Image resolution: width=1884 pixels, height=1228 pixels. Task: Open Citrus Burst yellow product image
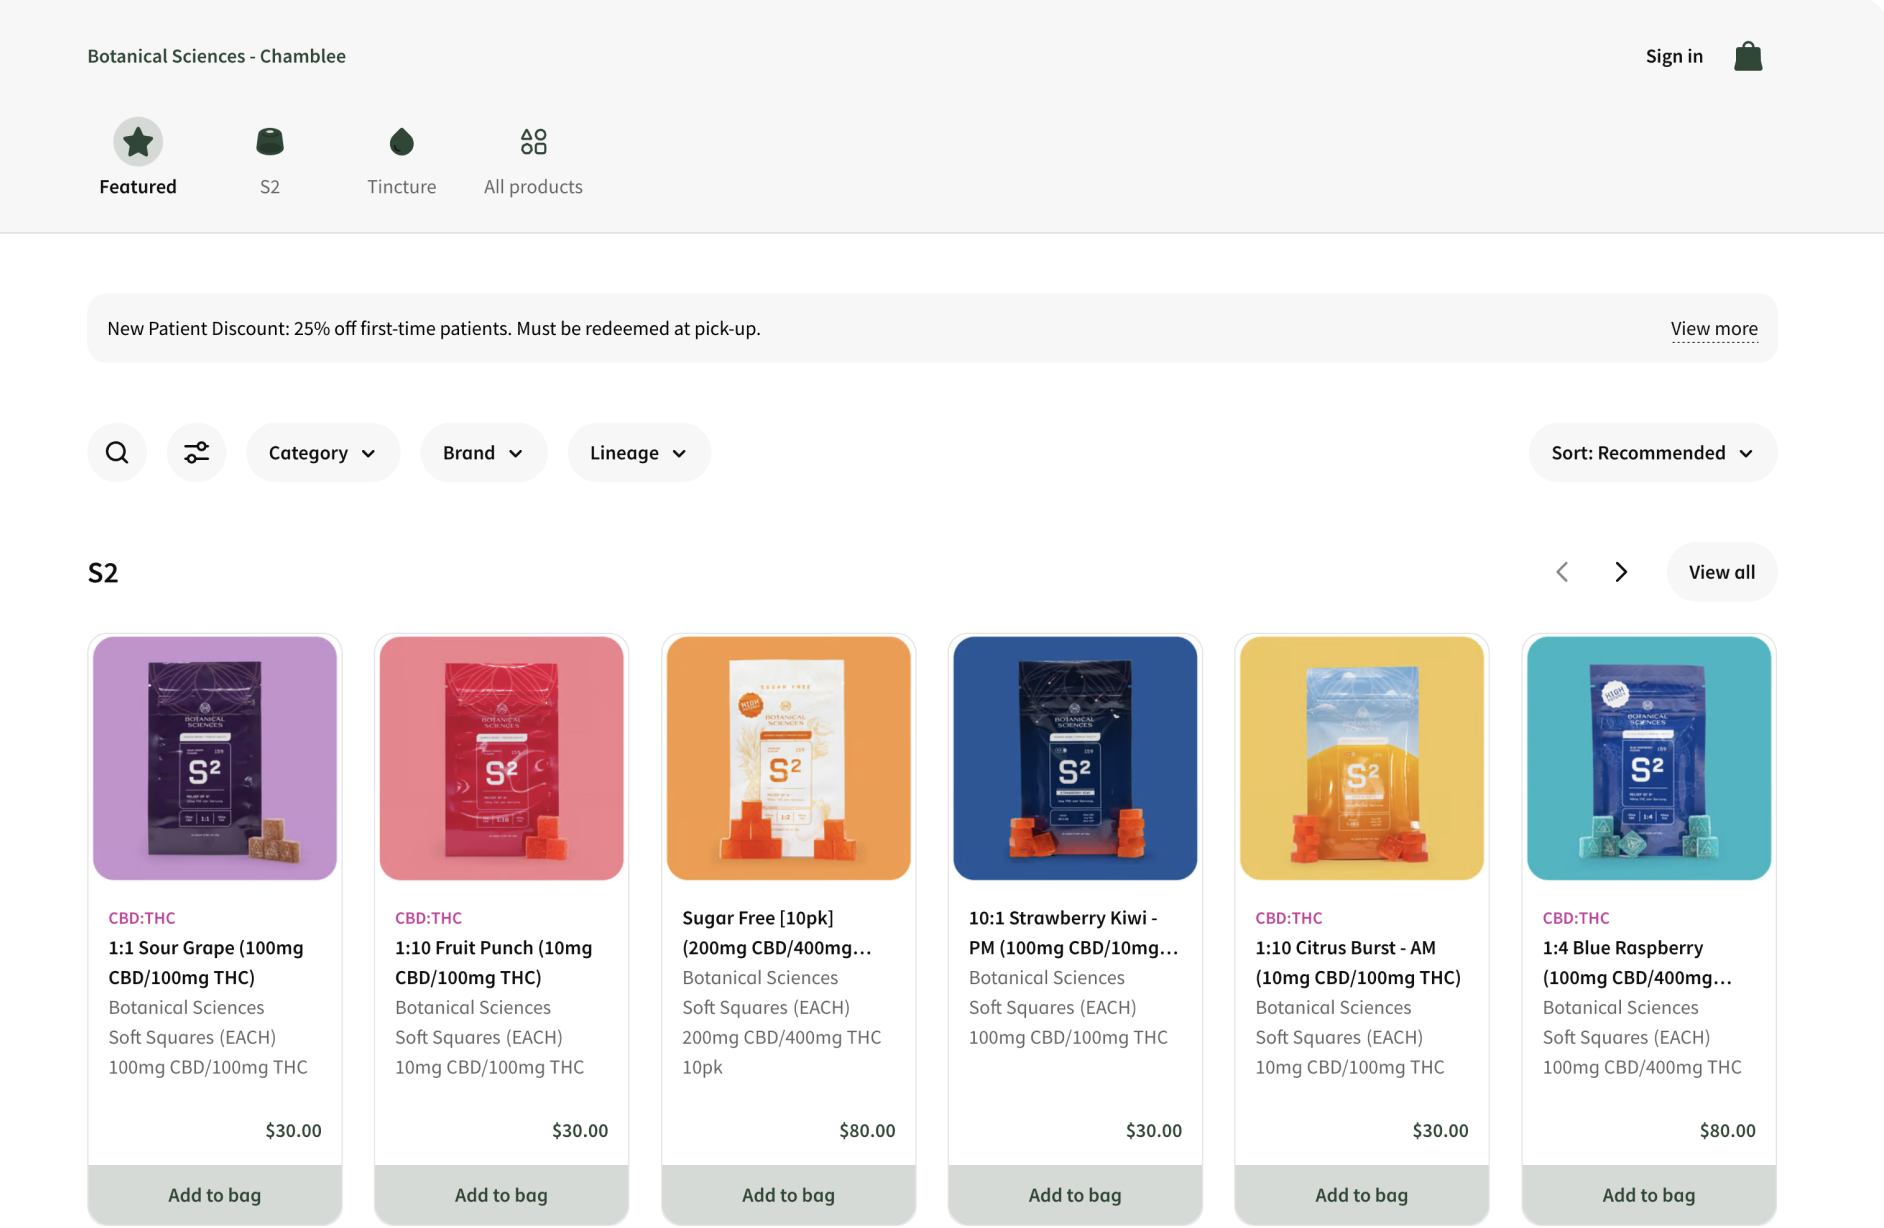1362,758
